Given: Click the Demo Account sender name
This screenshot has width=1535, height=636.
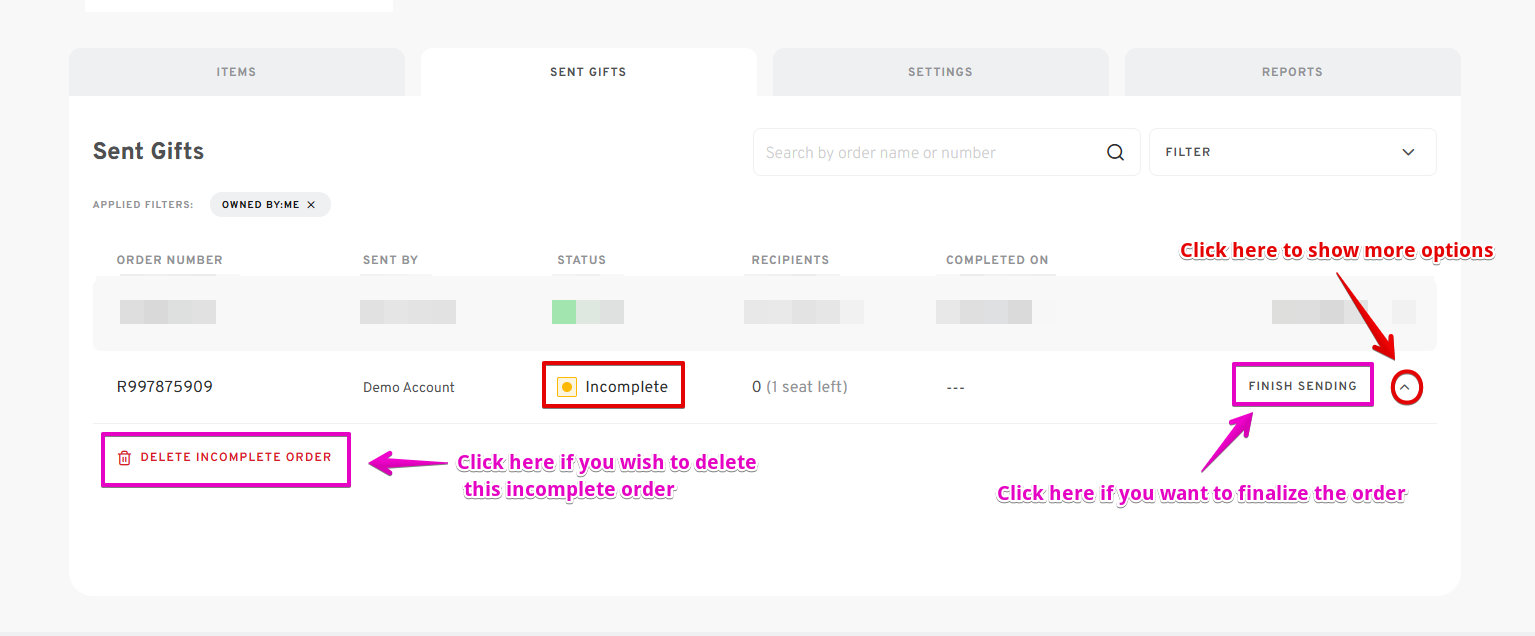Looking at the screenshot, I should (x=409, y=388).
